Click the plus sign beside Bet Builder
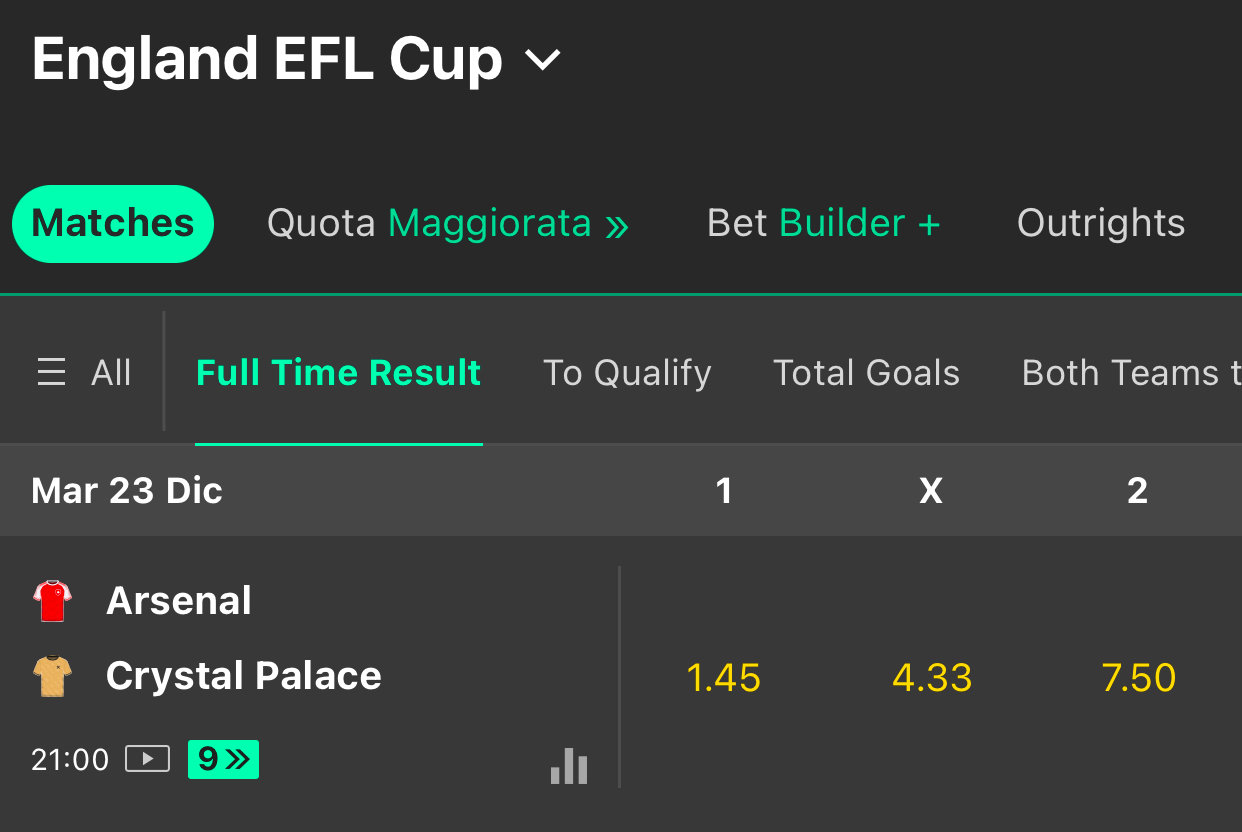 point(929,224)
